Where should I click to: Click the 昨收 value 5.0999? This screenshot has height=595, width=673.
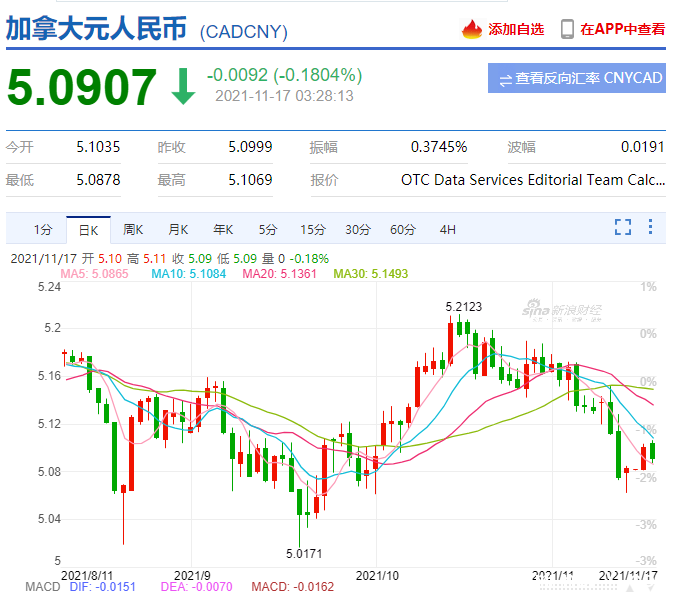pos(250,147)
